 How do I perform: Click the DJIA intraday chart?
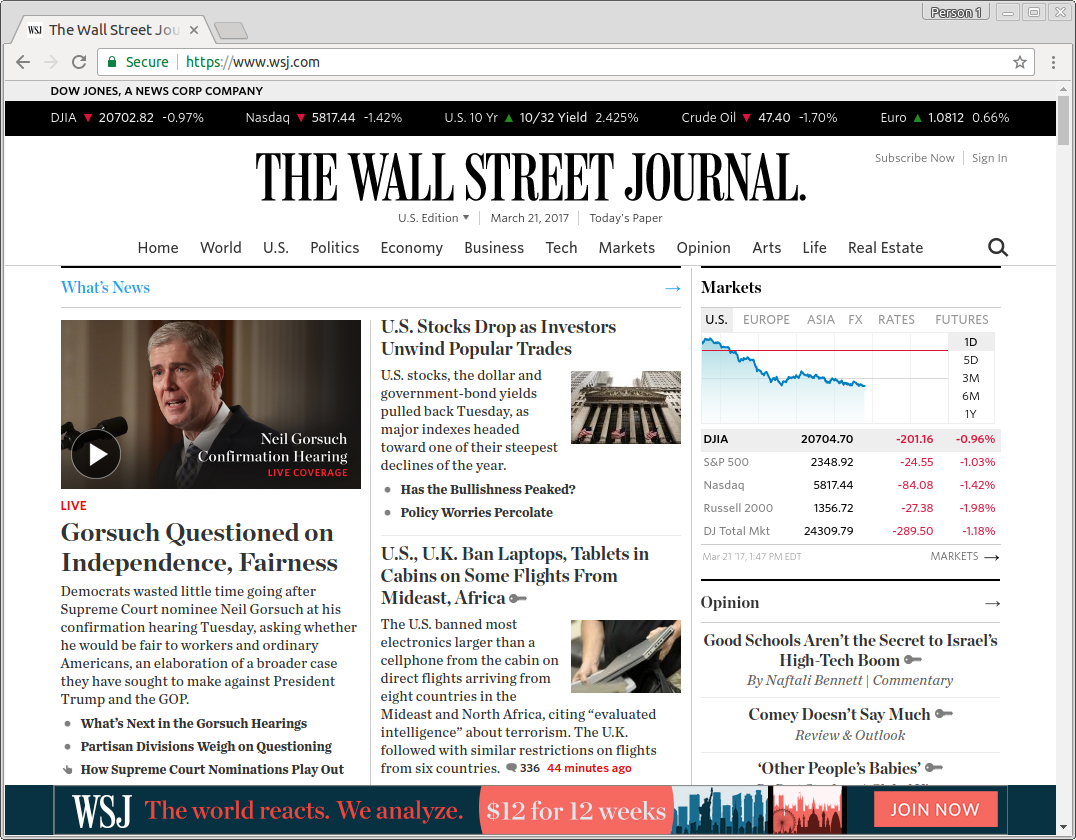pyautogui.click(x=824, y=378)
